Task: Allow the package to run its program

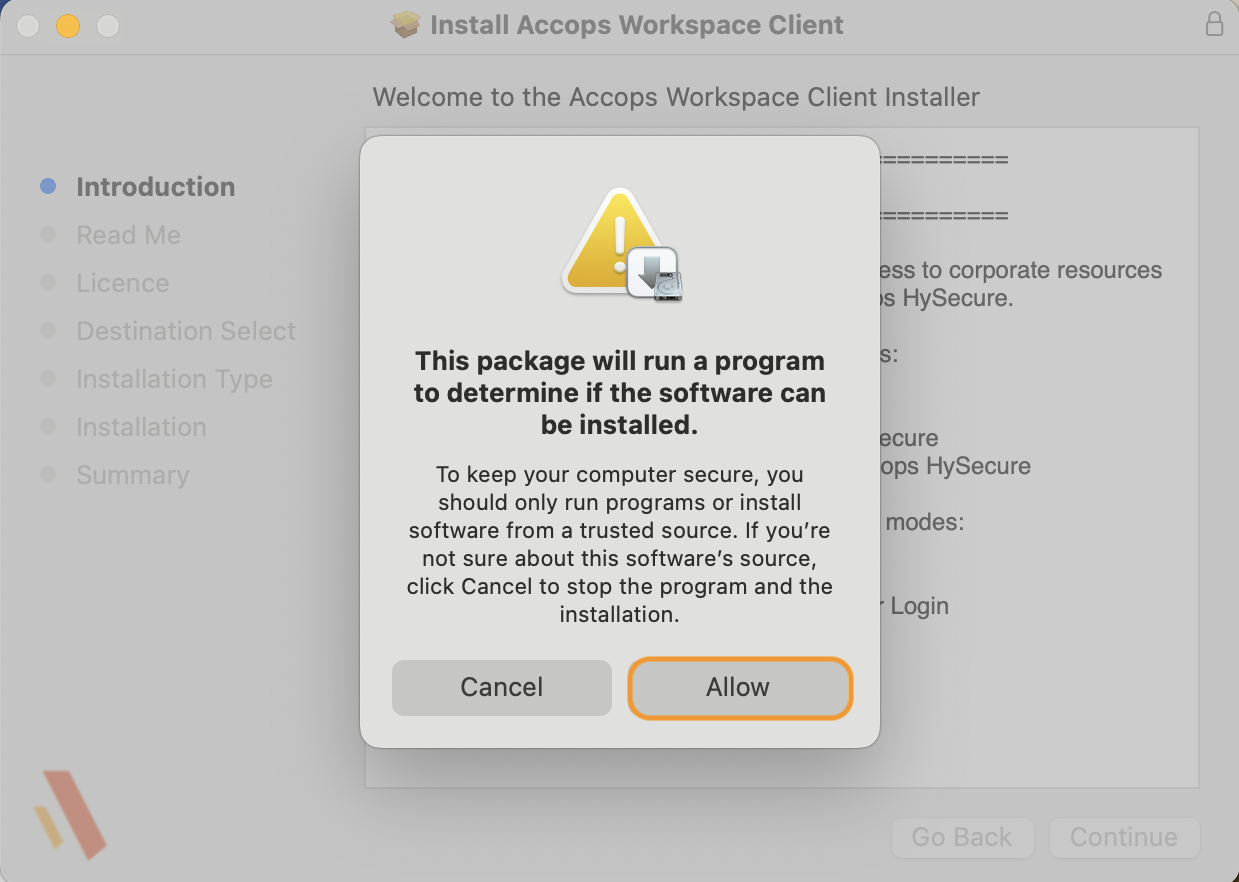Action: click(739, 688)
